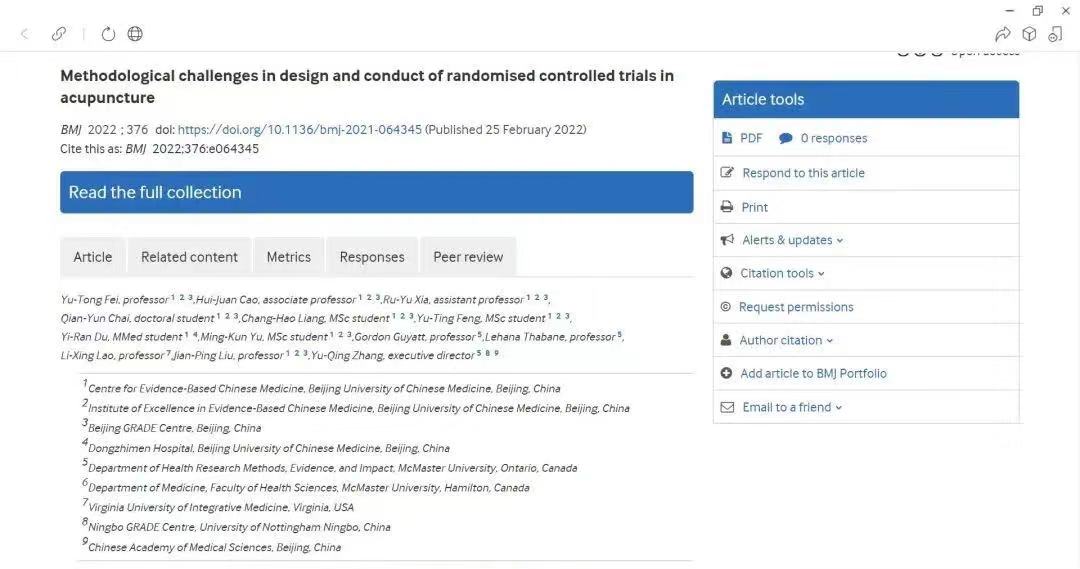
Task: Expand the Alerts & updates menu
Action: [792, 240]
